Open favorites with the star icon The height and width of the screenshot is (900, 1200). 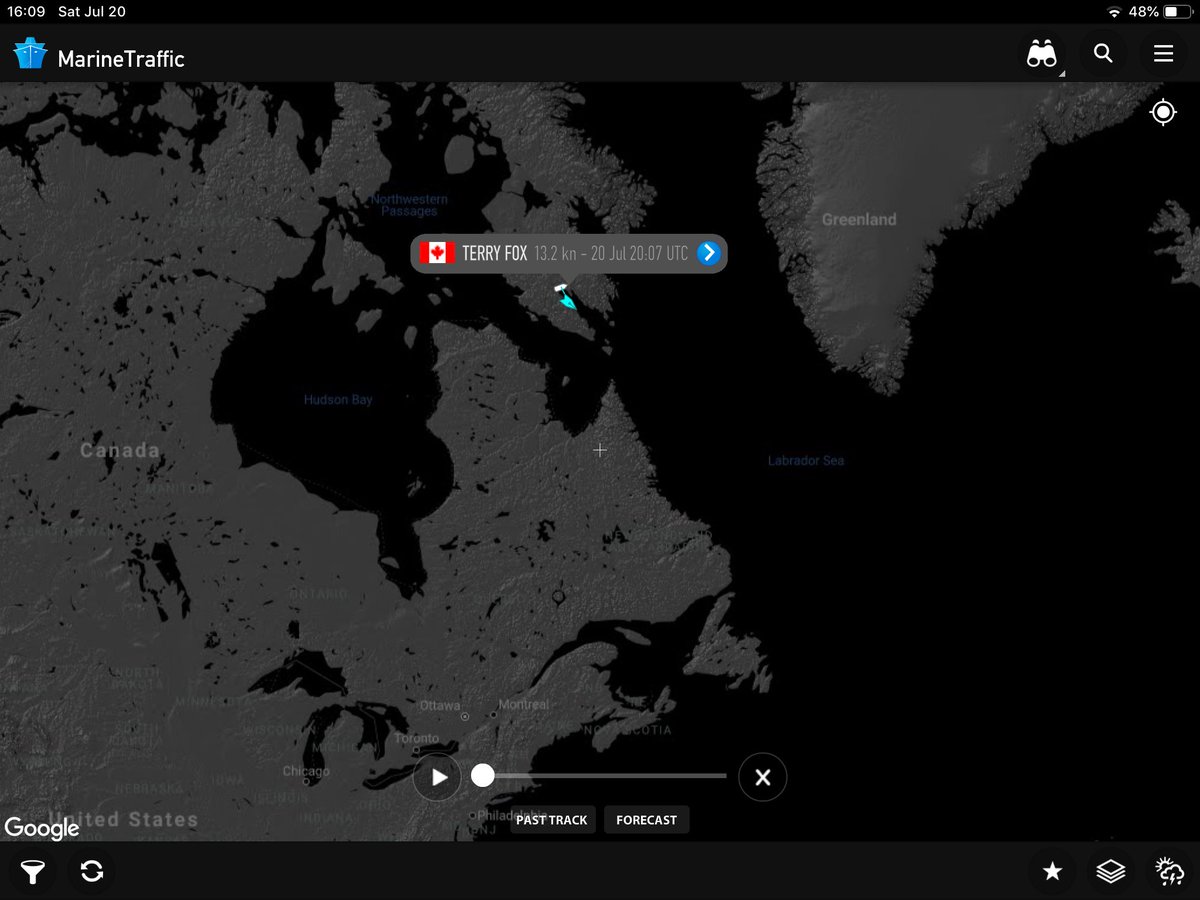[1052, 871]
